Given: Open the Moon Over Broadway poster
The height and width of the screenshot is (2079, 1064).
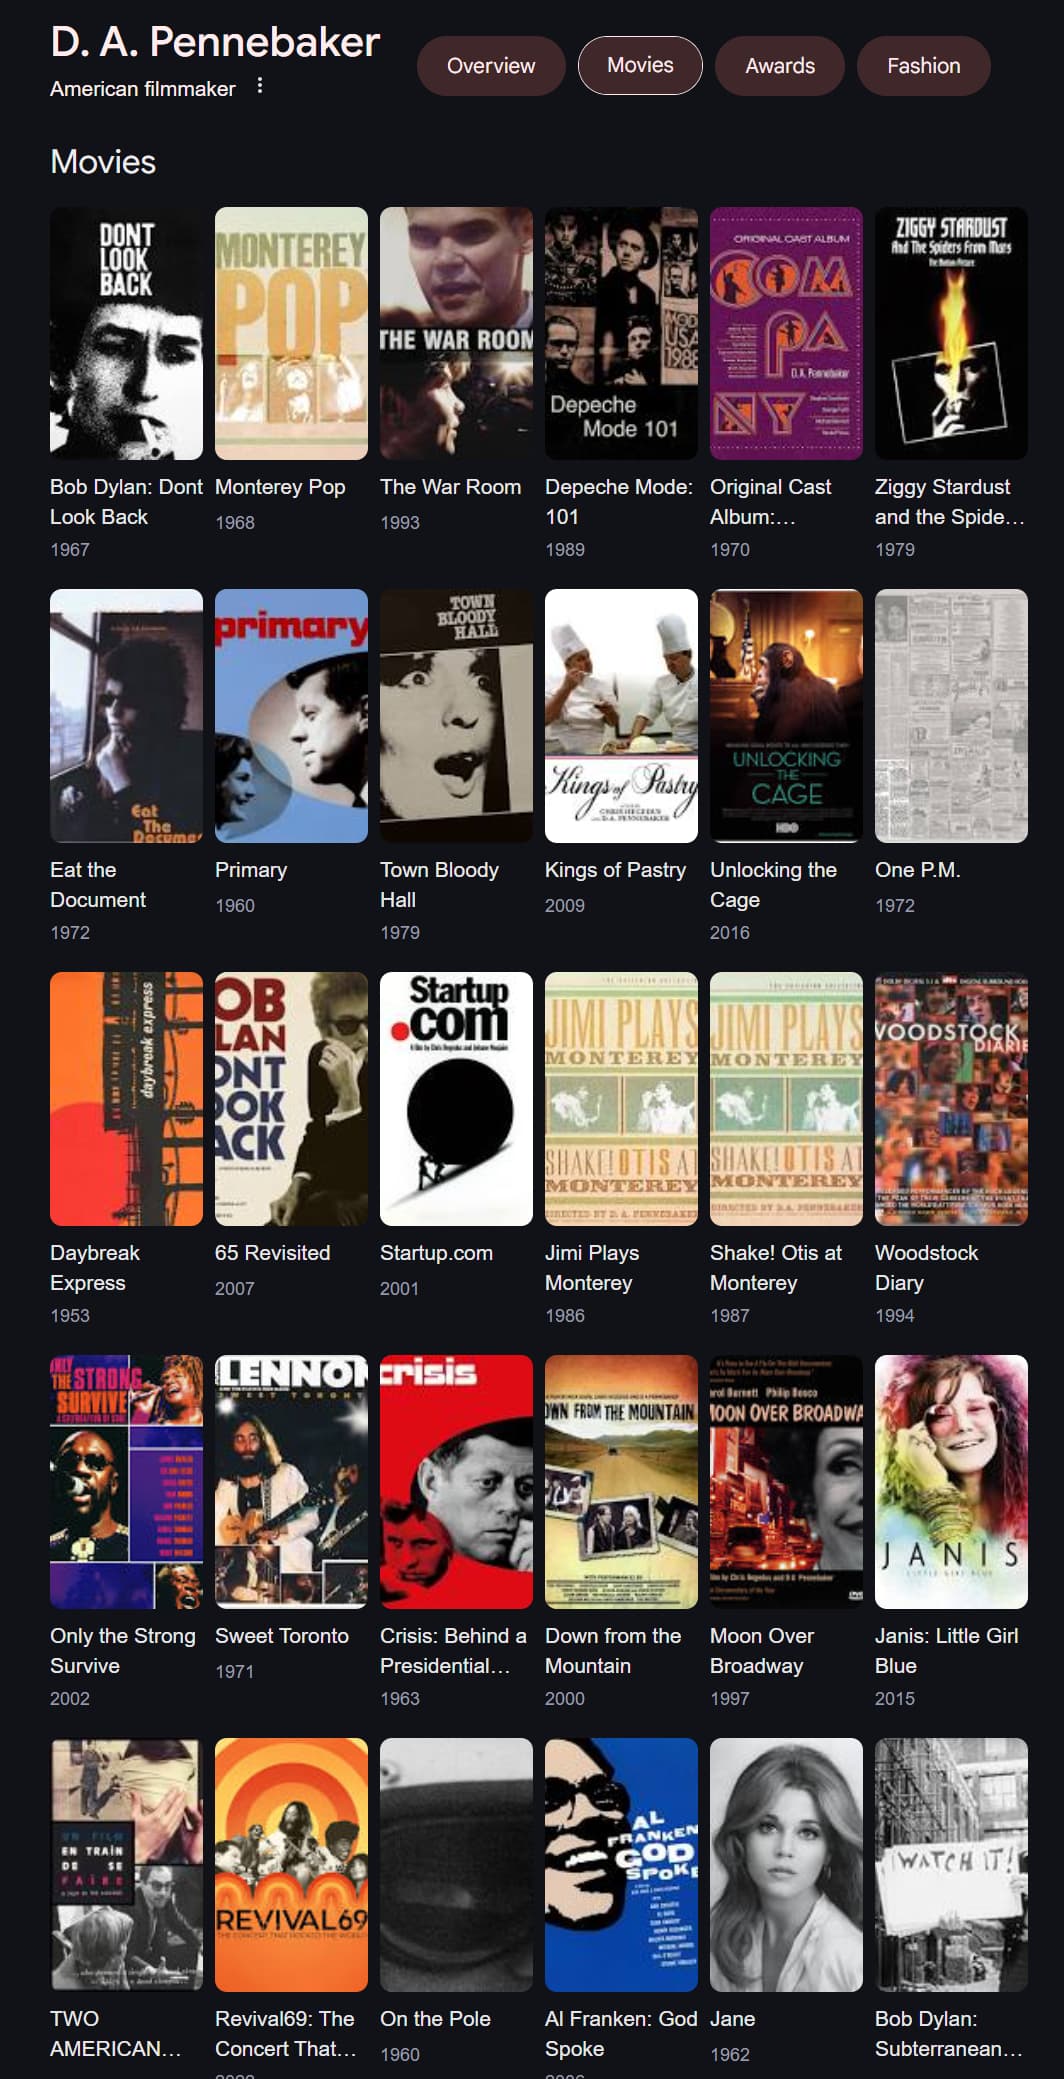Looking at the screenshot, I should pyautogui.click(x=786, y=1482).
